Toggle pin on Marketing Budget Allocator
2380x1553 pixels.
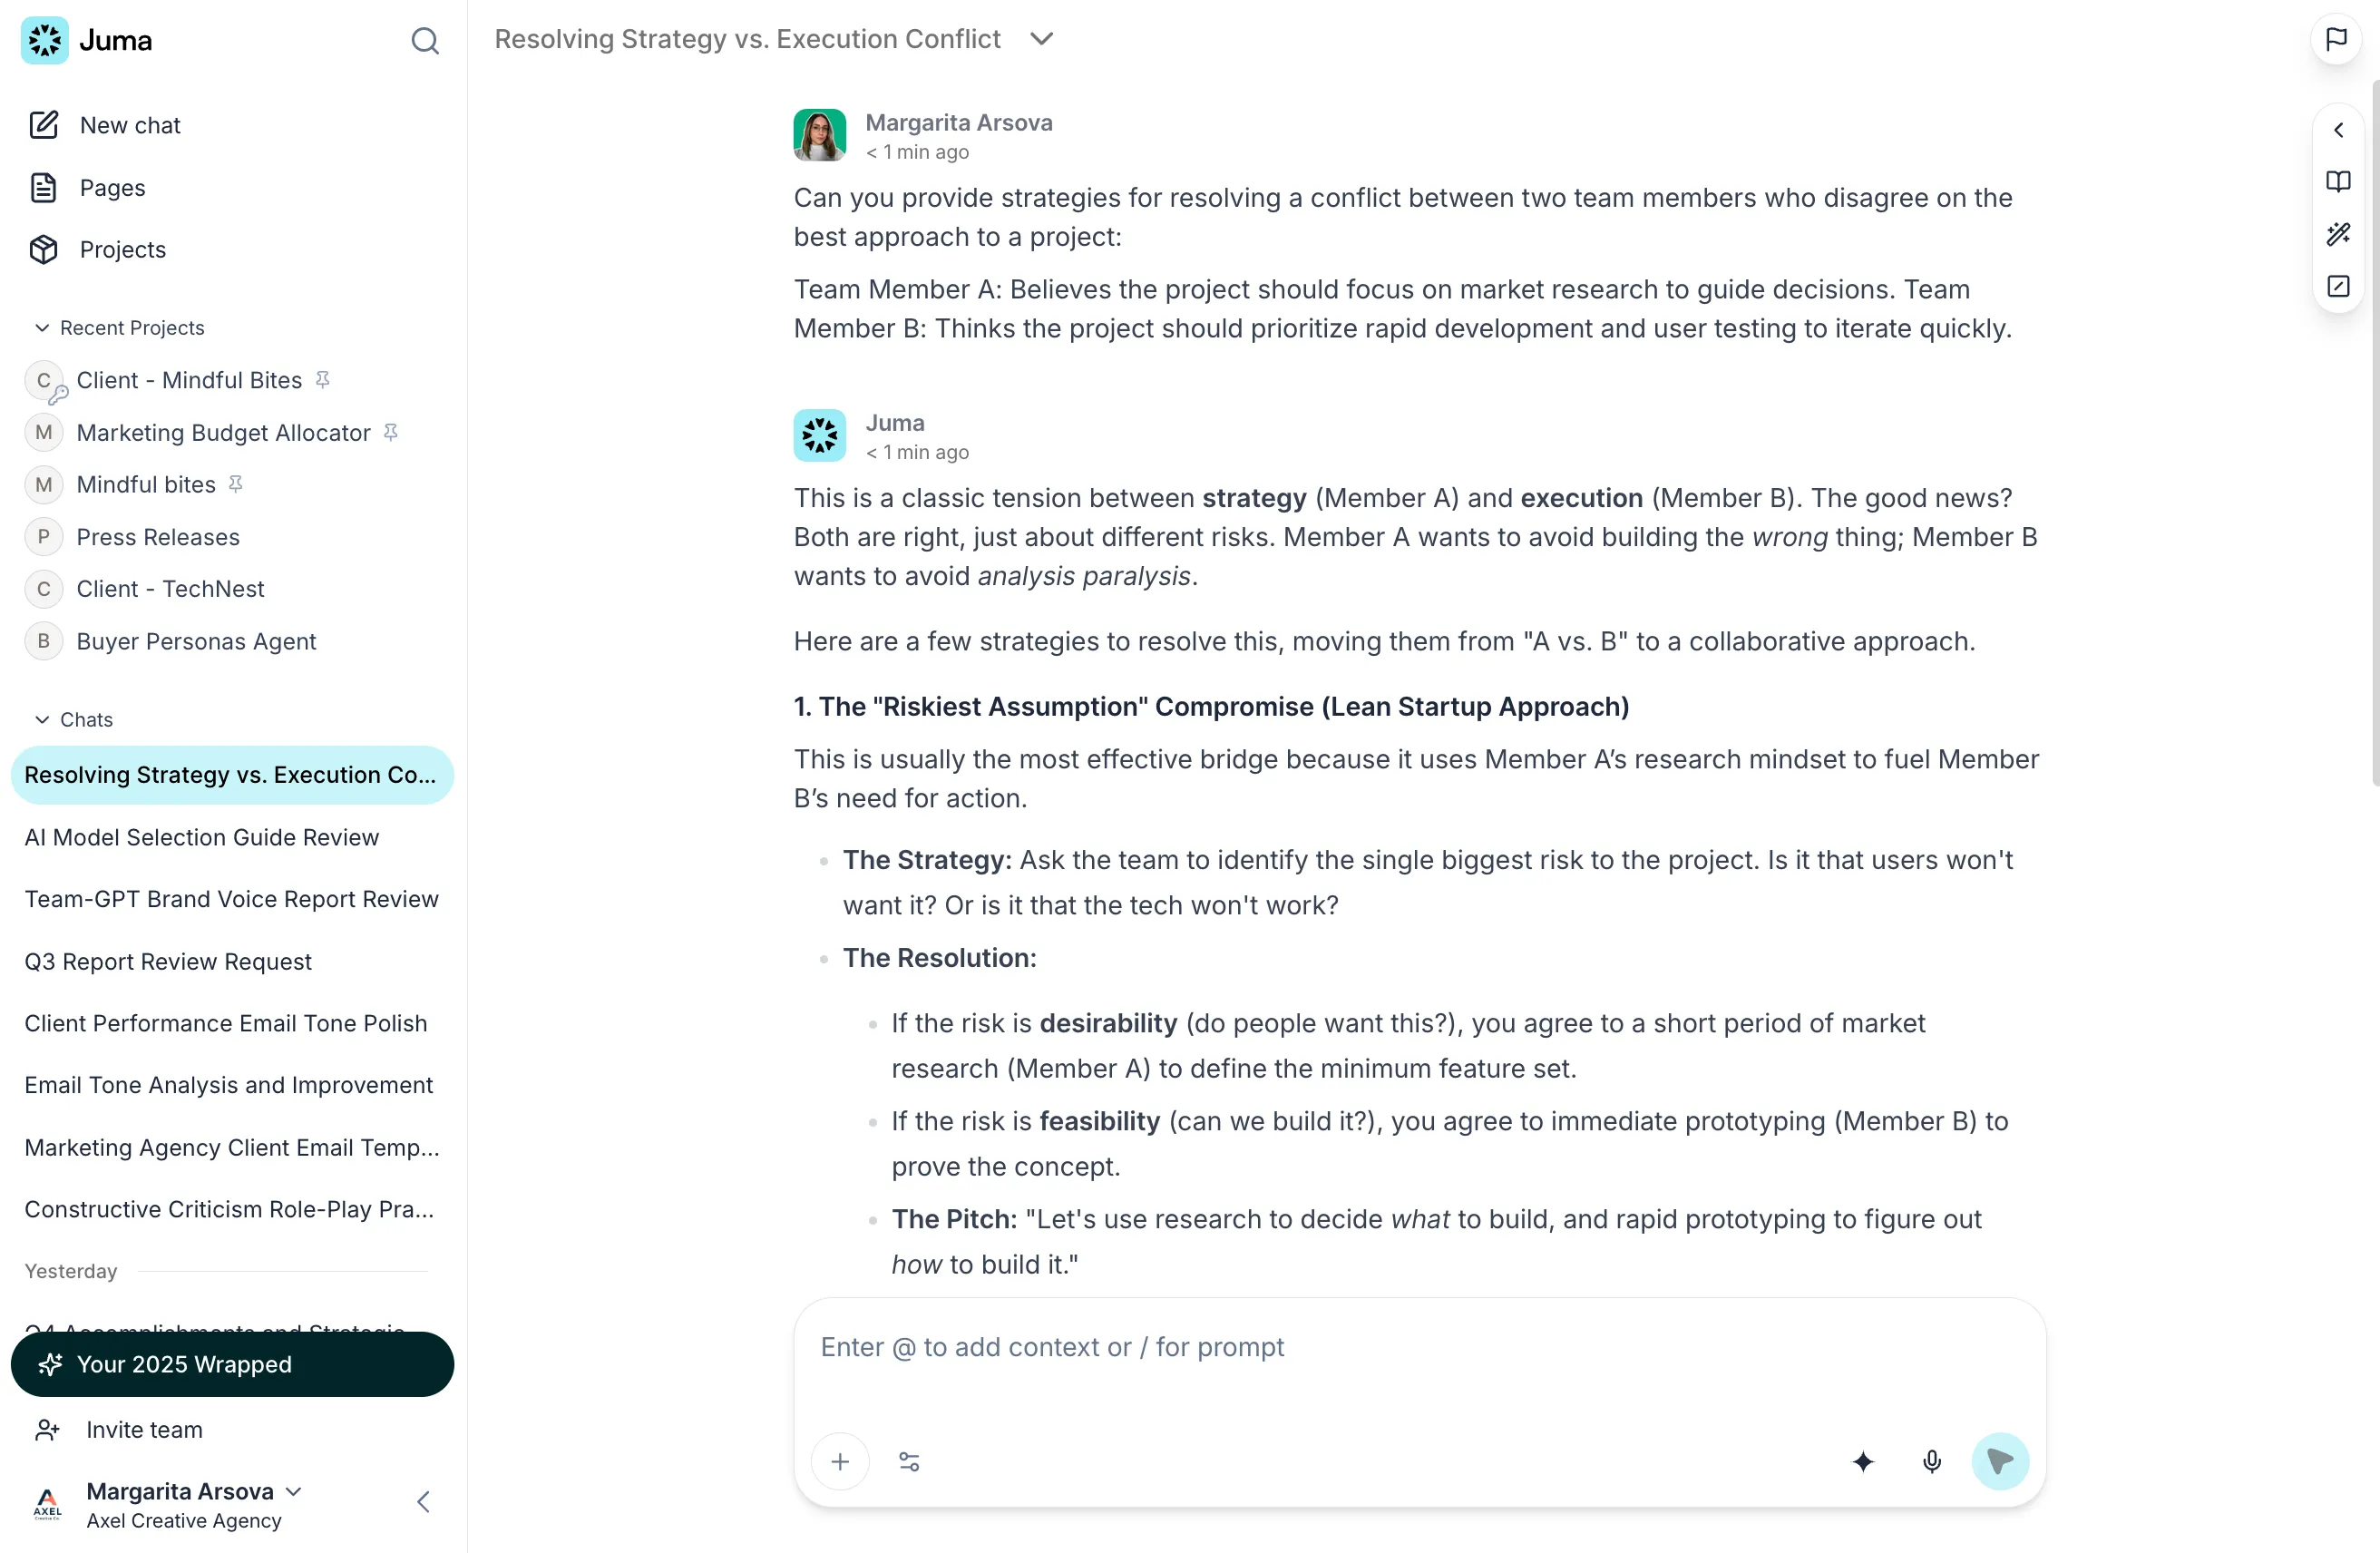(x=391, y=432)
